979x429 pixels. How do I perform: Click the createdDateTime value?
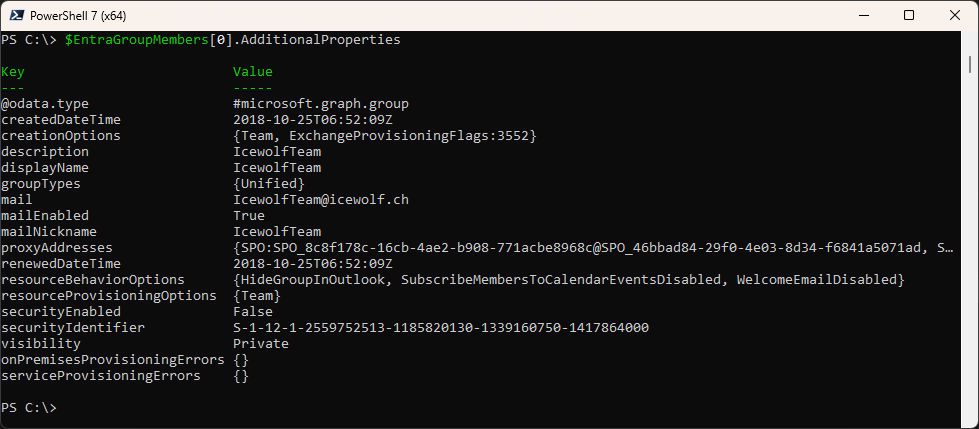pos(313,120)
